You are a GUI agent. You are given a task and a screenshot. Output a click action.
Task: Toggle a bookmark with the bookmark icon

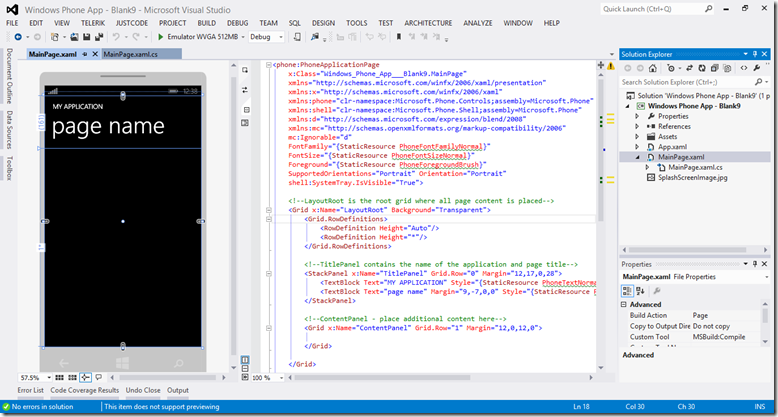point(398,37)
